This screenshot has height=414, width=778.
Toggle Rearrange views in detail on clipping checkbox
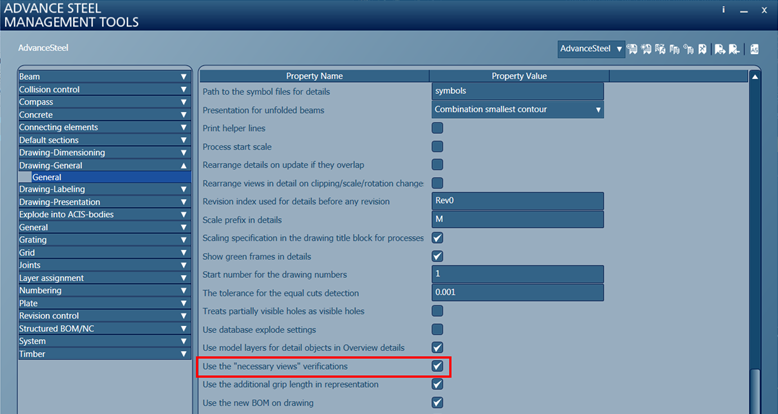point(437,183)
